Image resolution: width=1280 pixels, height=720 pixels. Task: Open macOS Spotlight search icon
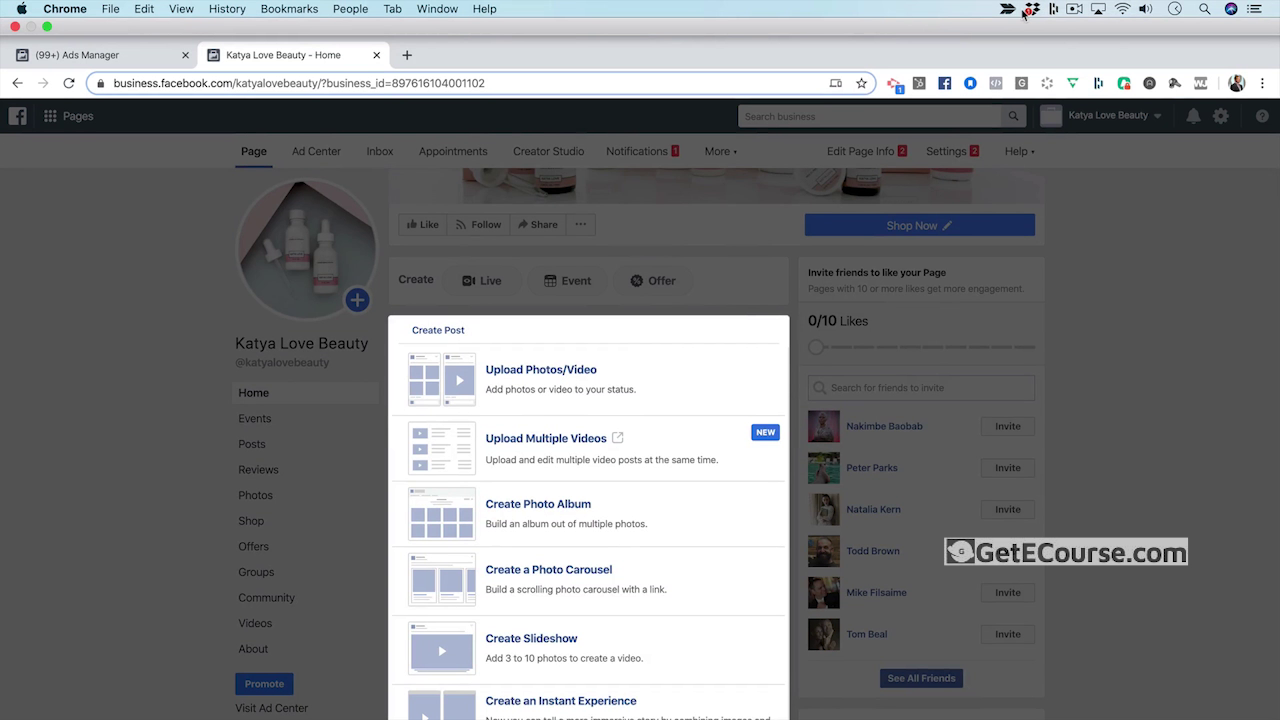click(1204, 9)
